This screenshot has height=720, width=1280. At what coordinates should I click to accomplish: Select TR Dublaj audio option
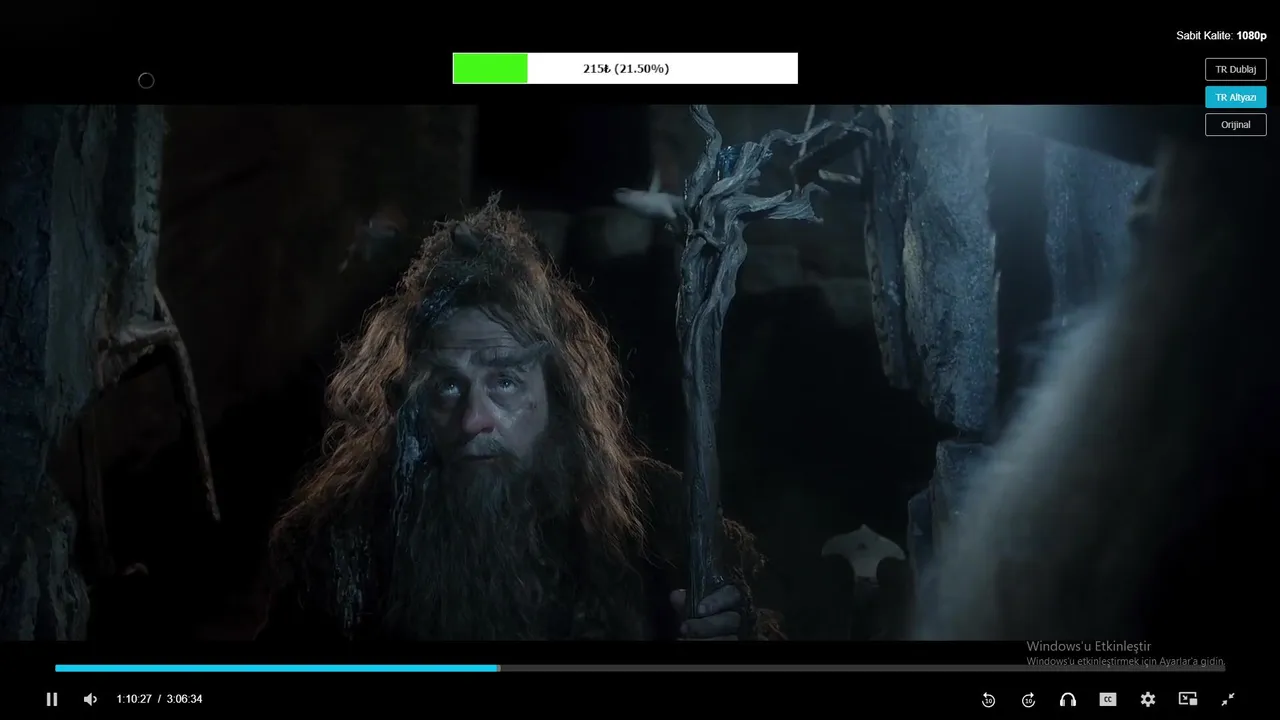point(1236,69)
